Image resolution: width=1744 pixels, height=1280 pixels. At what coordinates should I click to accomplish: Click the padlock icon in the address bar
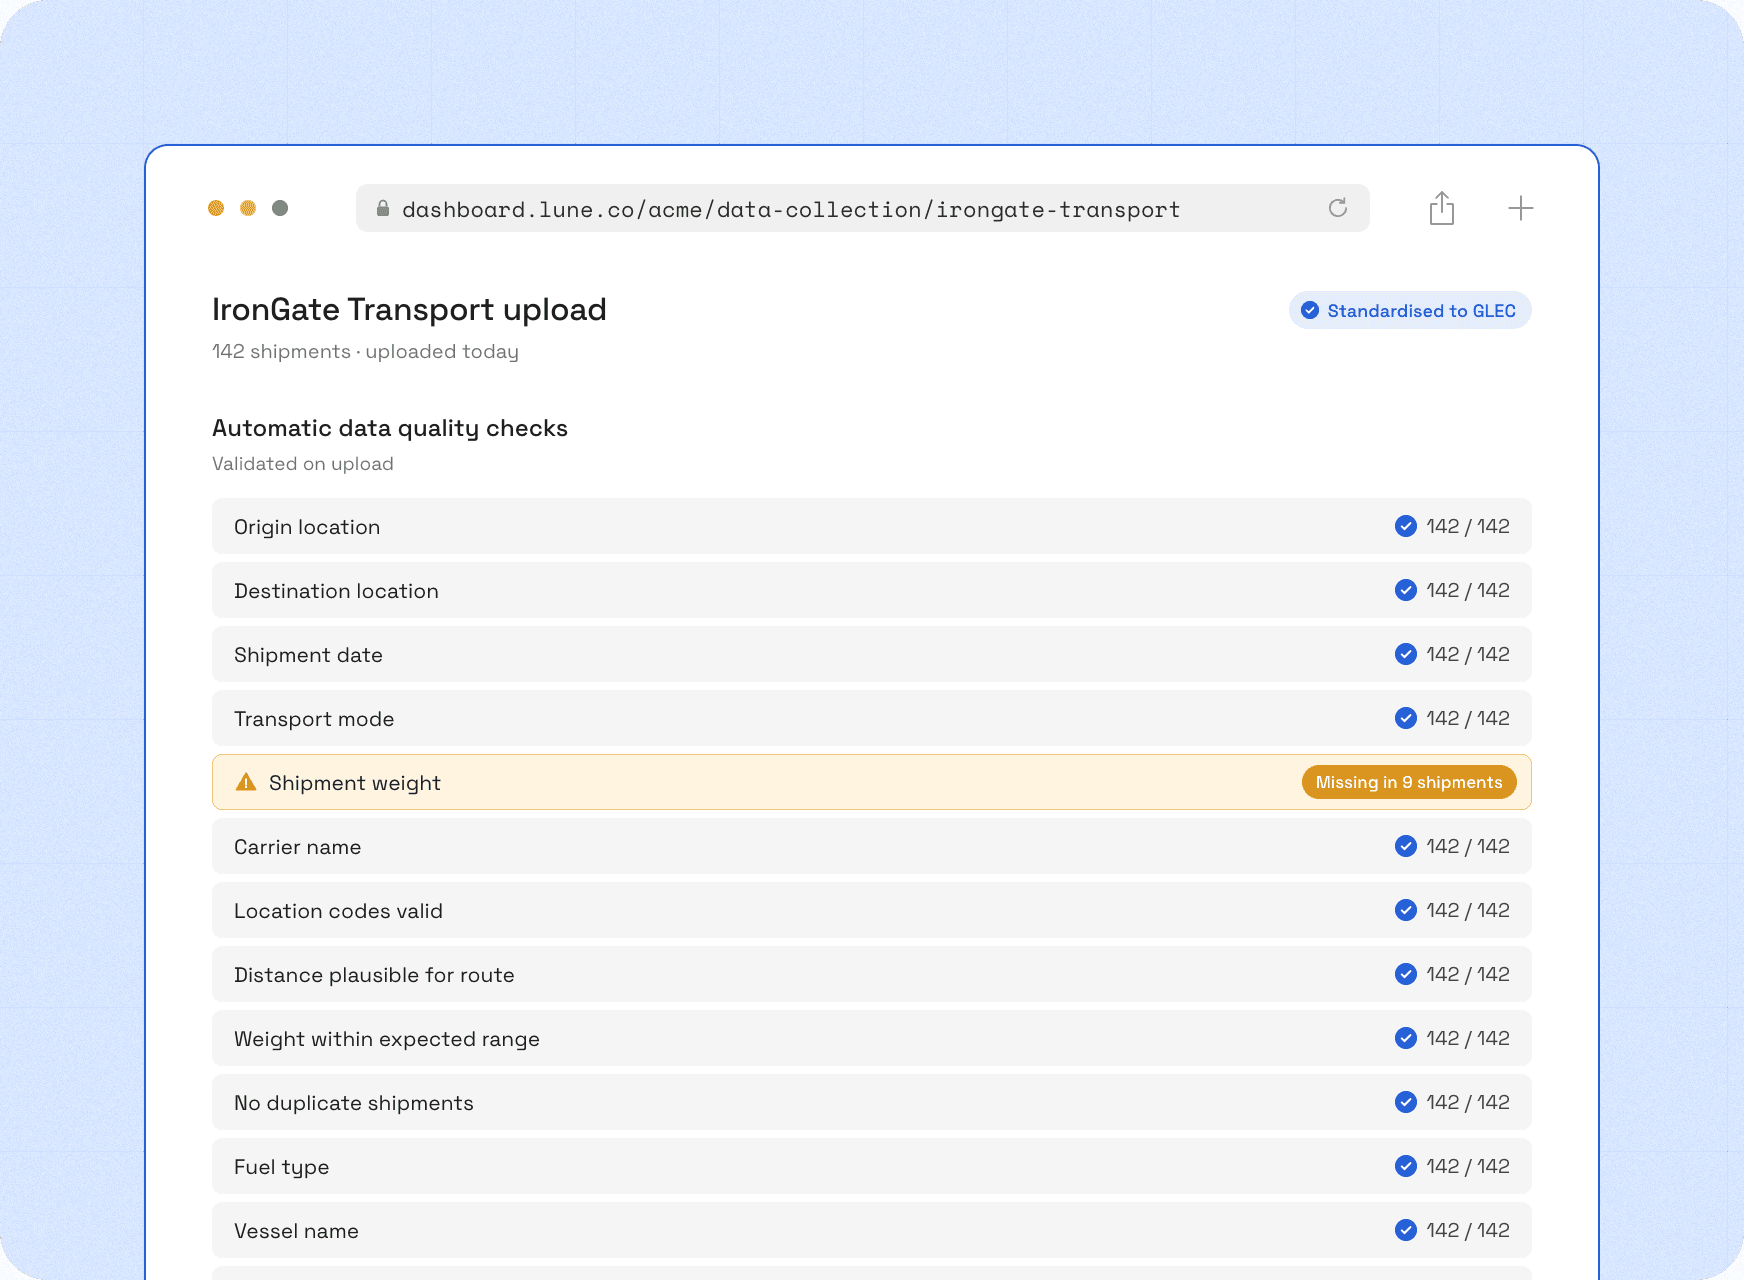pos(382,208)
